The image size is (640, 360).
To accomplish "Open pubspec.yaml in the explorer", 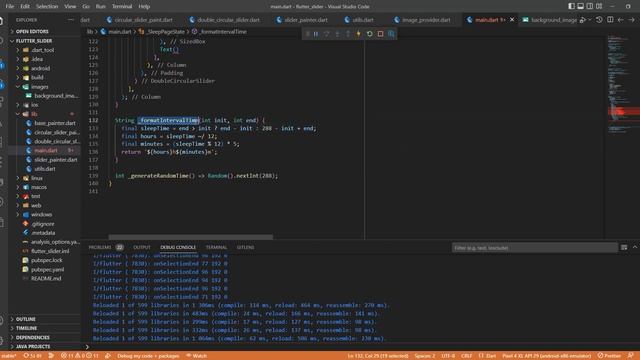I will coord(47,269).
